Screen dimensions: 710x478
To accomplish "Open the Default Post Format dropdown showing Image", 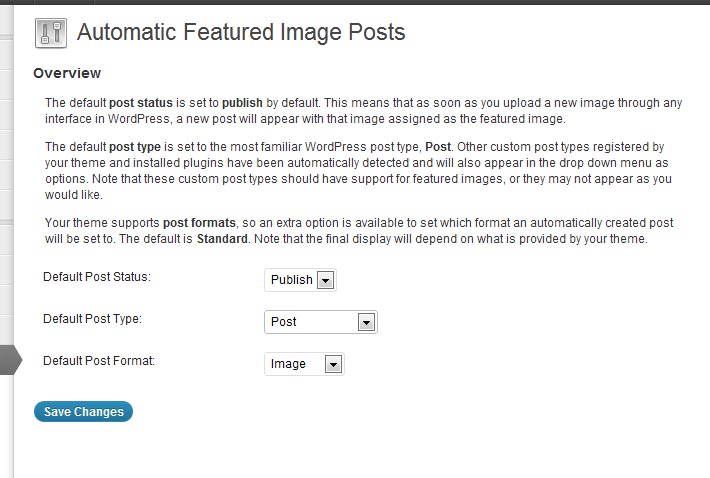I will [x=304, y=364].
